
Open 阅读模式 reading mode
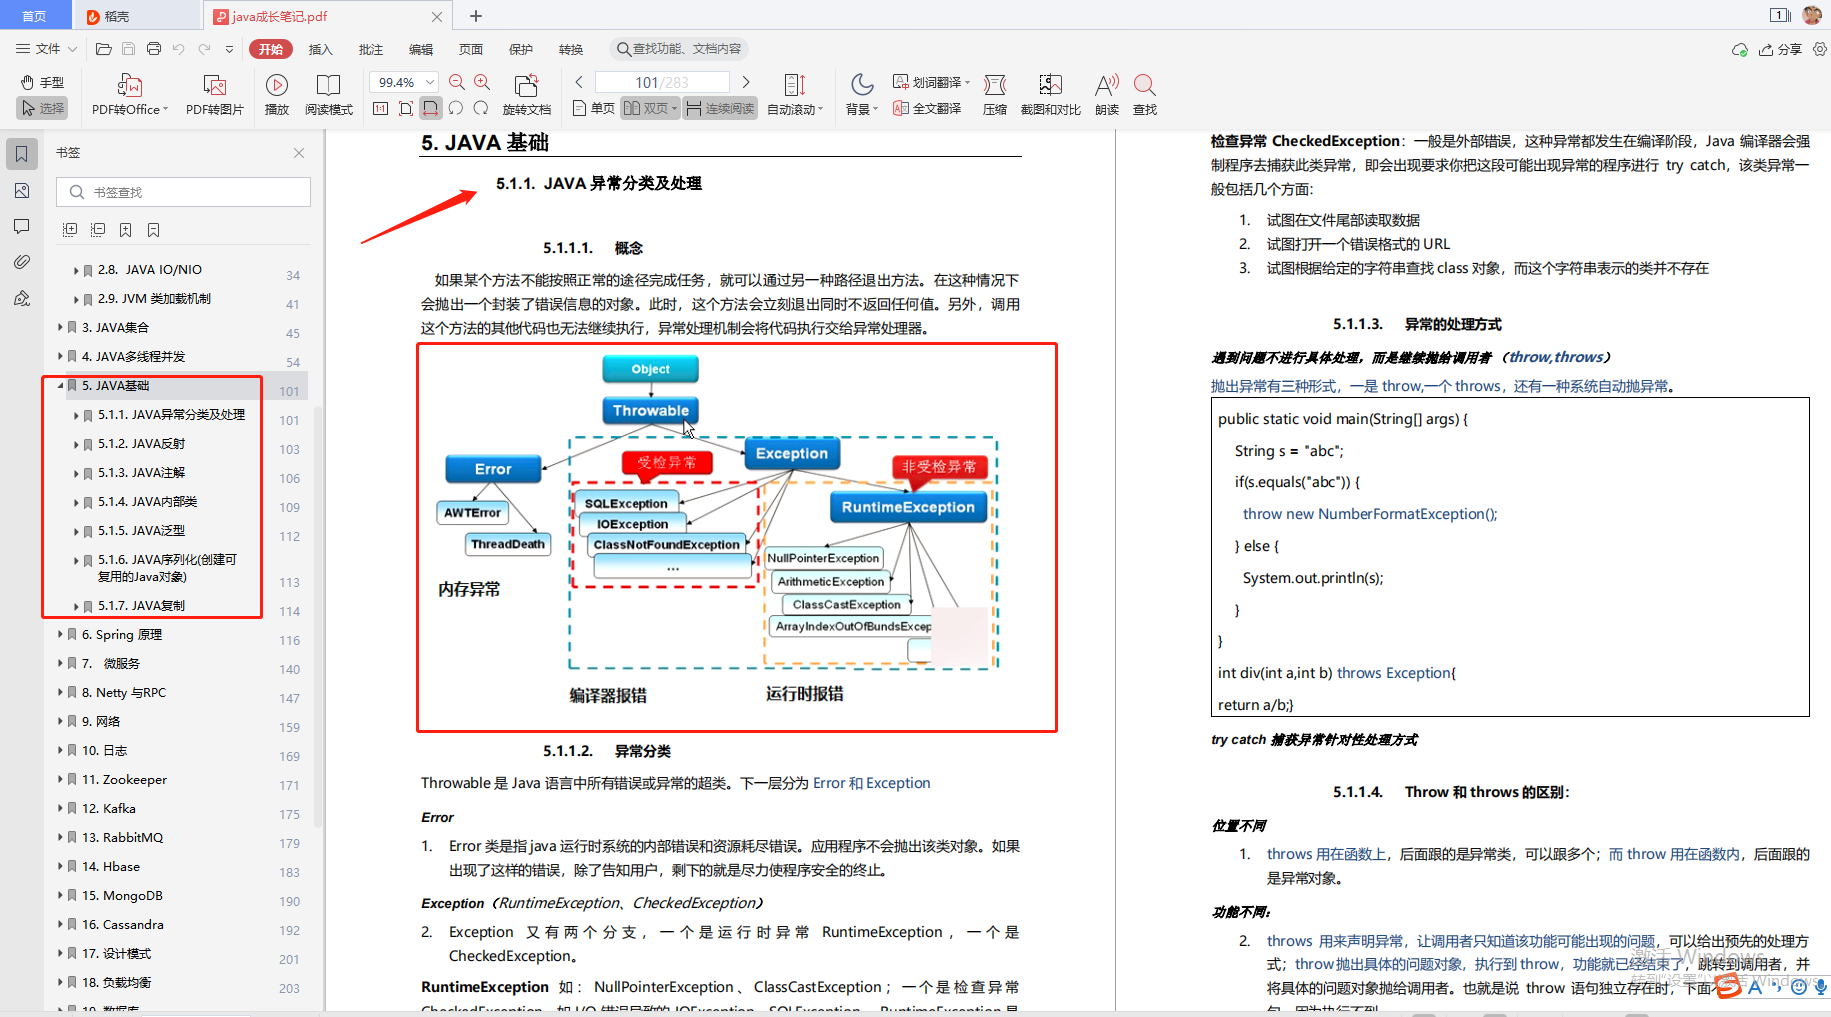328,85
